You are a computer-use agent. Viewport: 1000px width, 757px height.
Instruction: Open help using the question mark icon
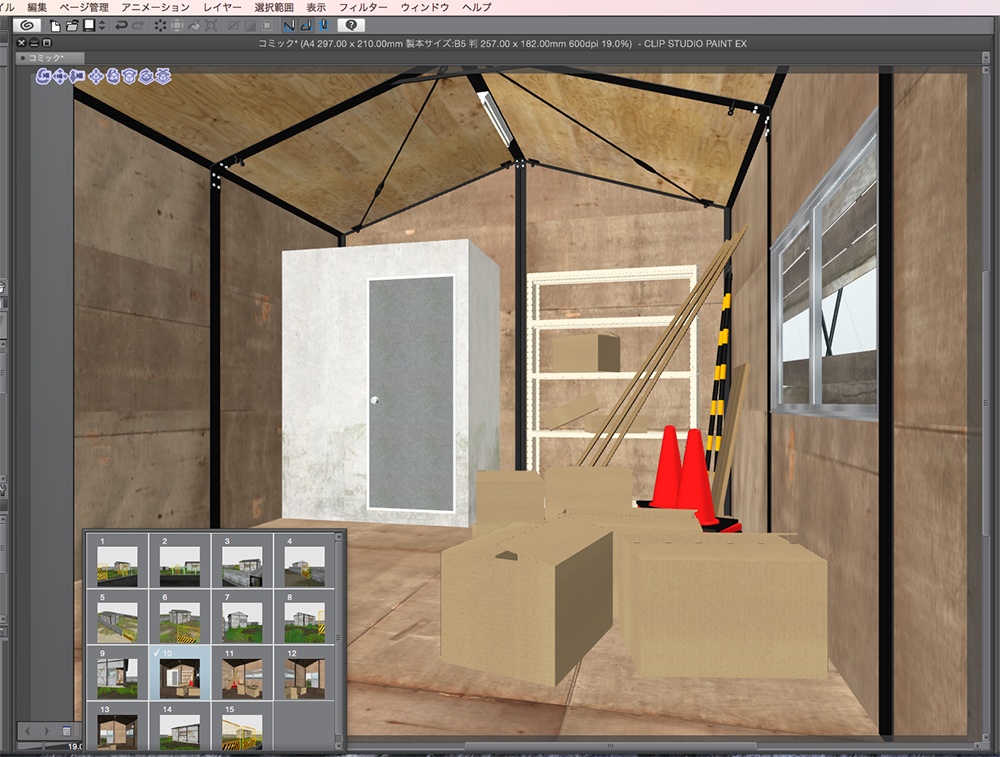352,26
